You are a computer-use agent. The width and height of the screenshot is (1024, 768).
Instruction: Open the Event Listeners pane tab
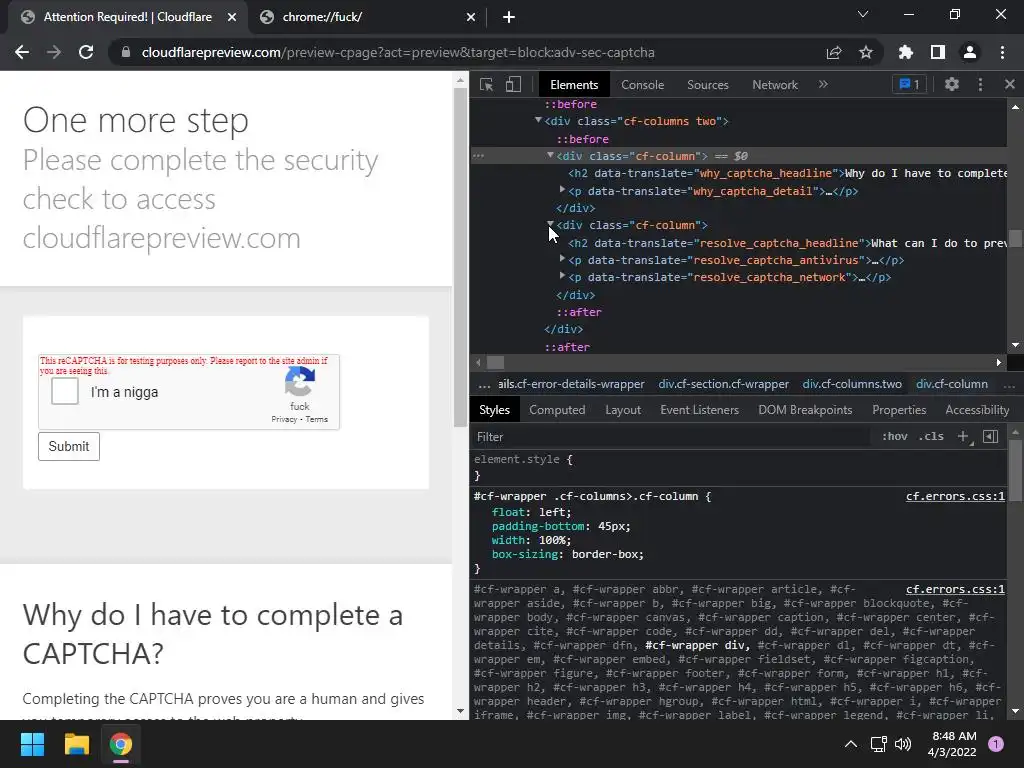[699, 409]
